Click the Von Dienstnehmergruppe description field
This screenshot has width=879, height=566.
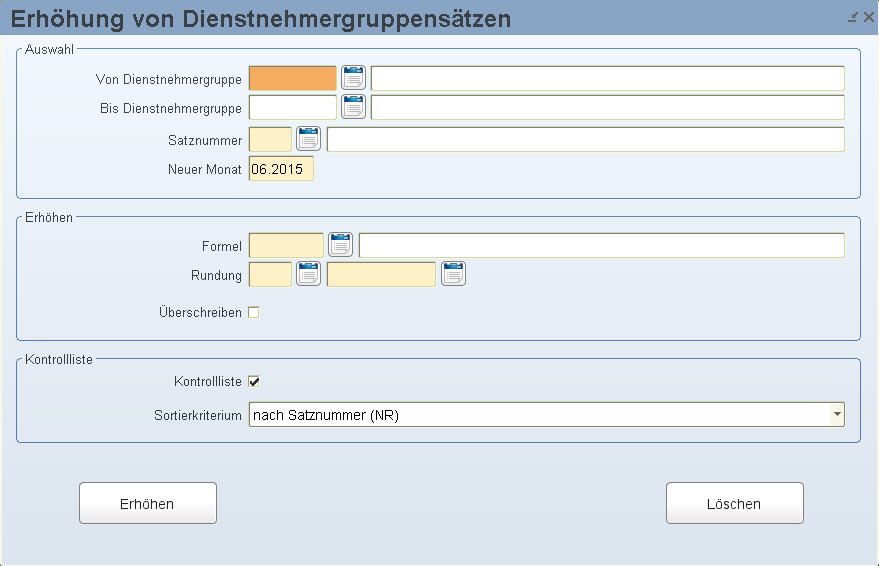[x=607, y=78]
